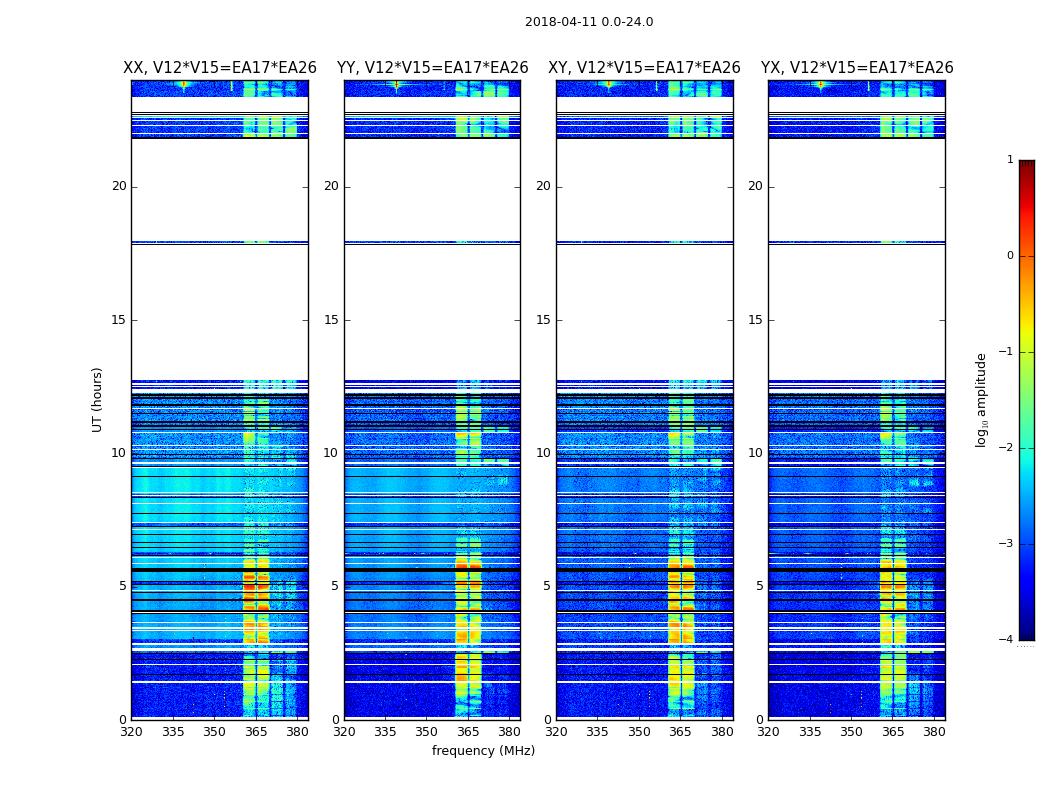The width and height of the screenshot is (1050, 800).
Task: Click the 365 tick under XX panel
Action: point(256,731)
